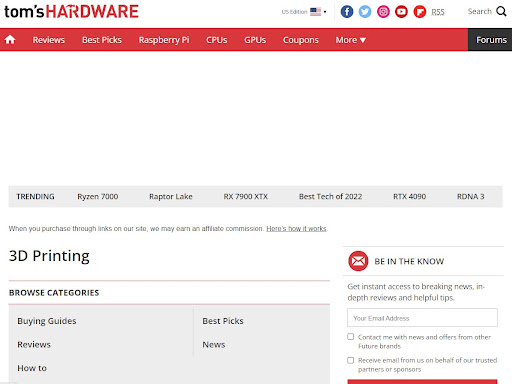Open the Raspberry Pi nav item

point(164,40)
